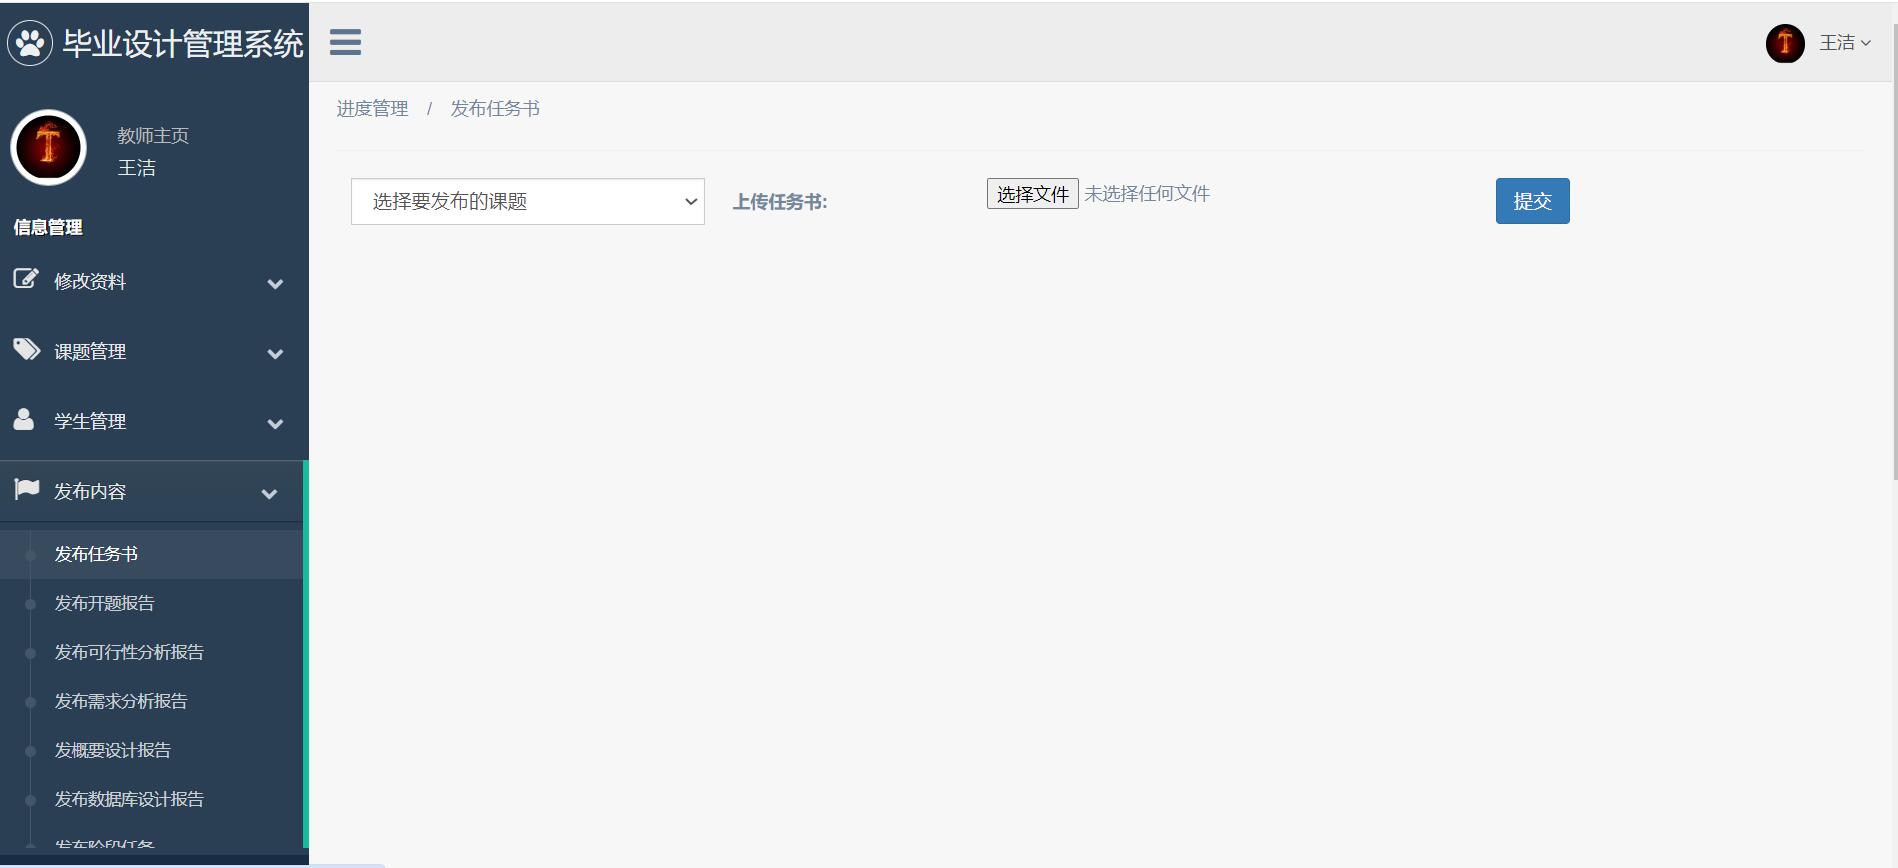
Task: Open the 选择要发布的课题 dropdown
Action: point(528,201)
